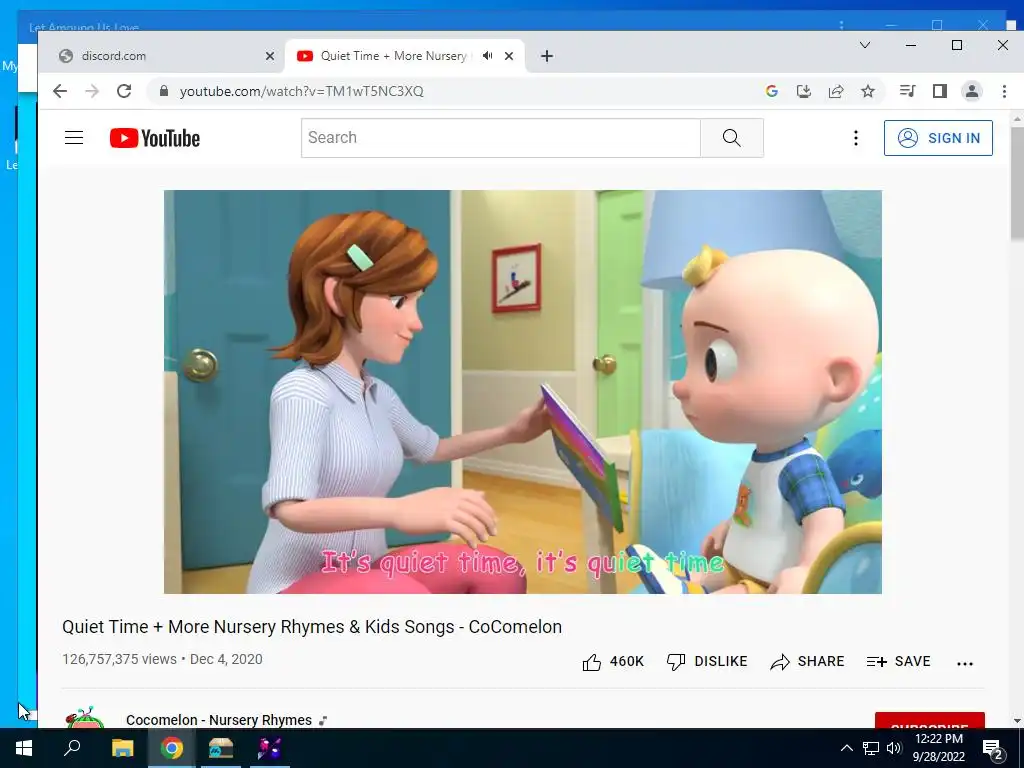Click the address bar lock icon
This screenshot has width=1024, height=768.
pos(164,91)
